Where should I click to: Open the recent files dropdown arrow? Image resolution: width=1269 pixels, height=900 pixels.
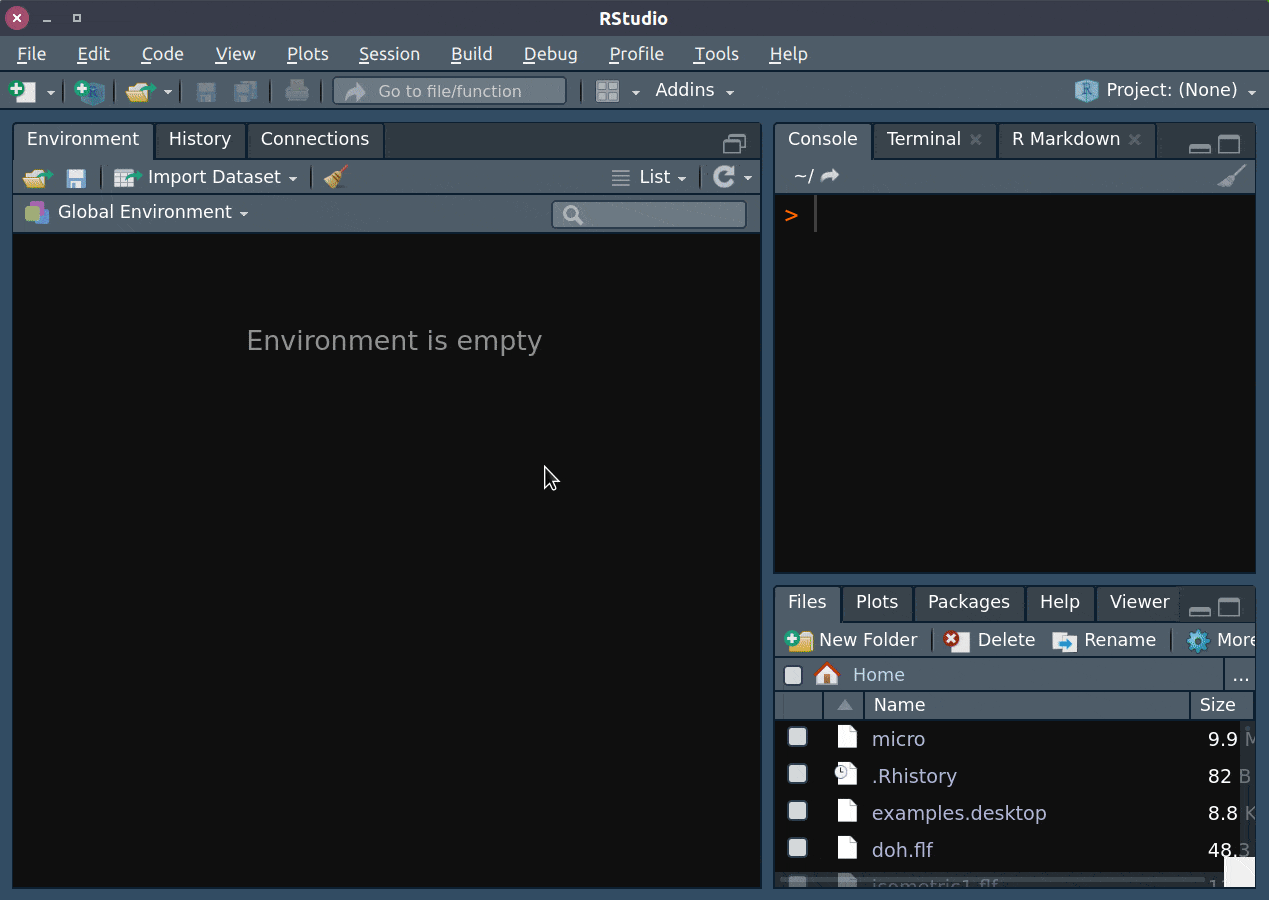click(168, 93)
